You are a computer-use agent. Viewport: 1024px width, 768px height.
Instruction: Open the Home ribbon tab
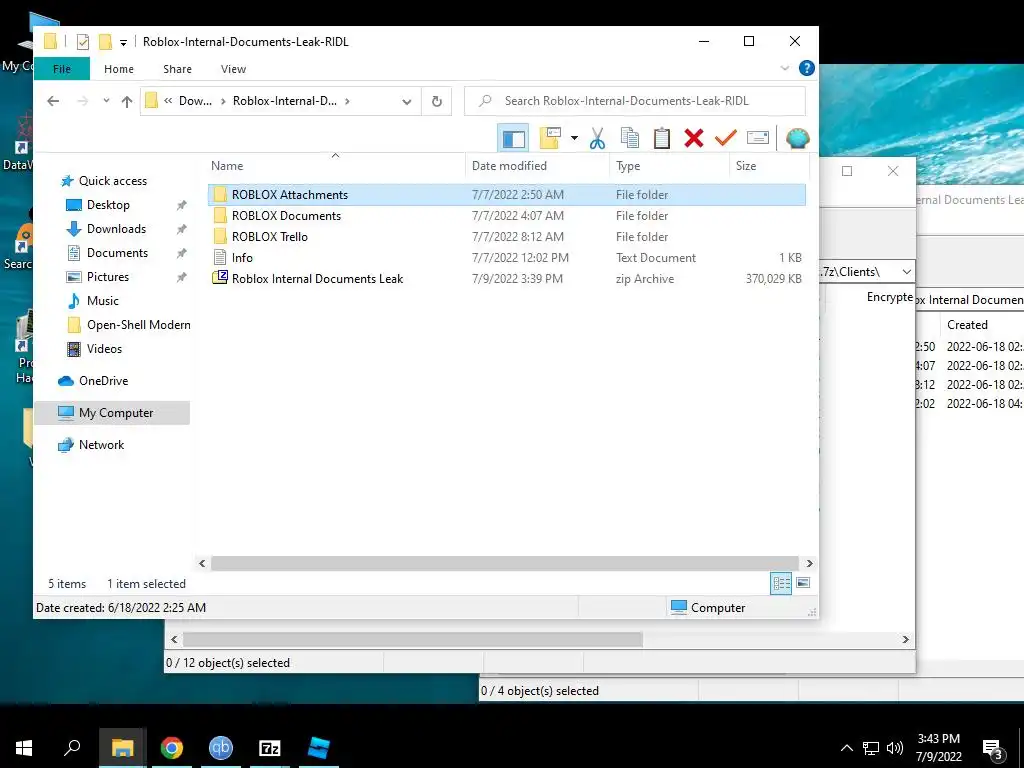(119, 69)
